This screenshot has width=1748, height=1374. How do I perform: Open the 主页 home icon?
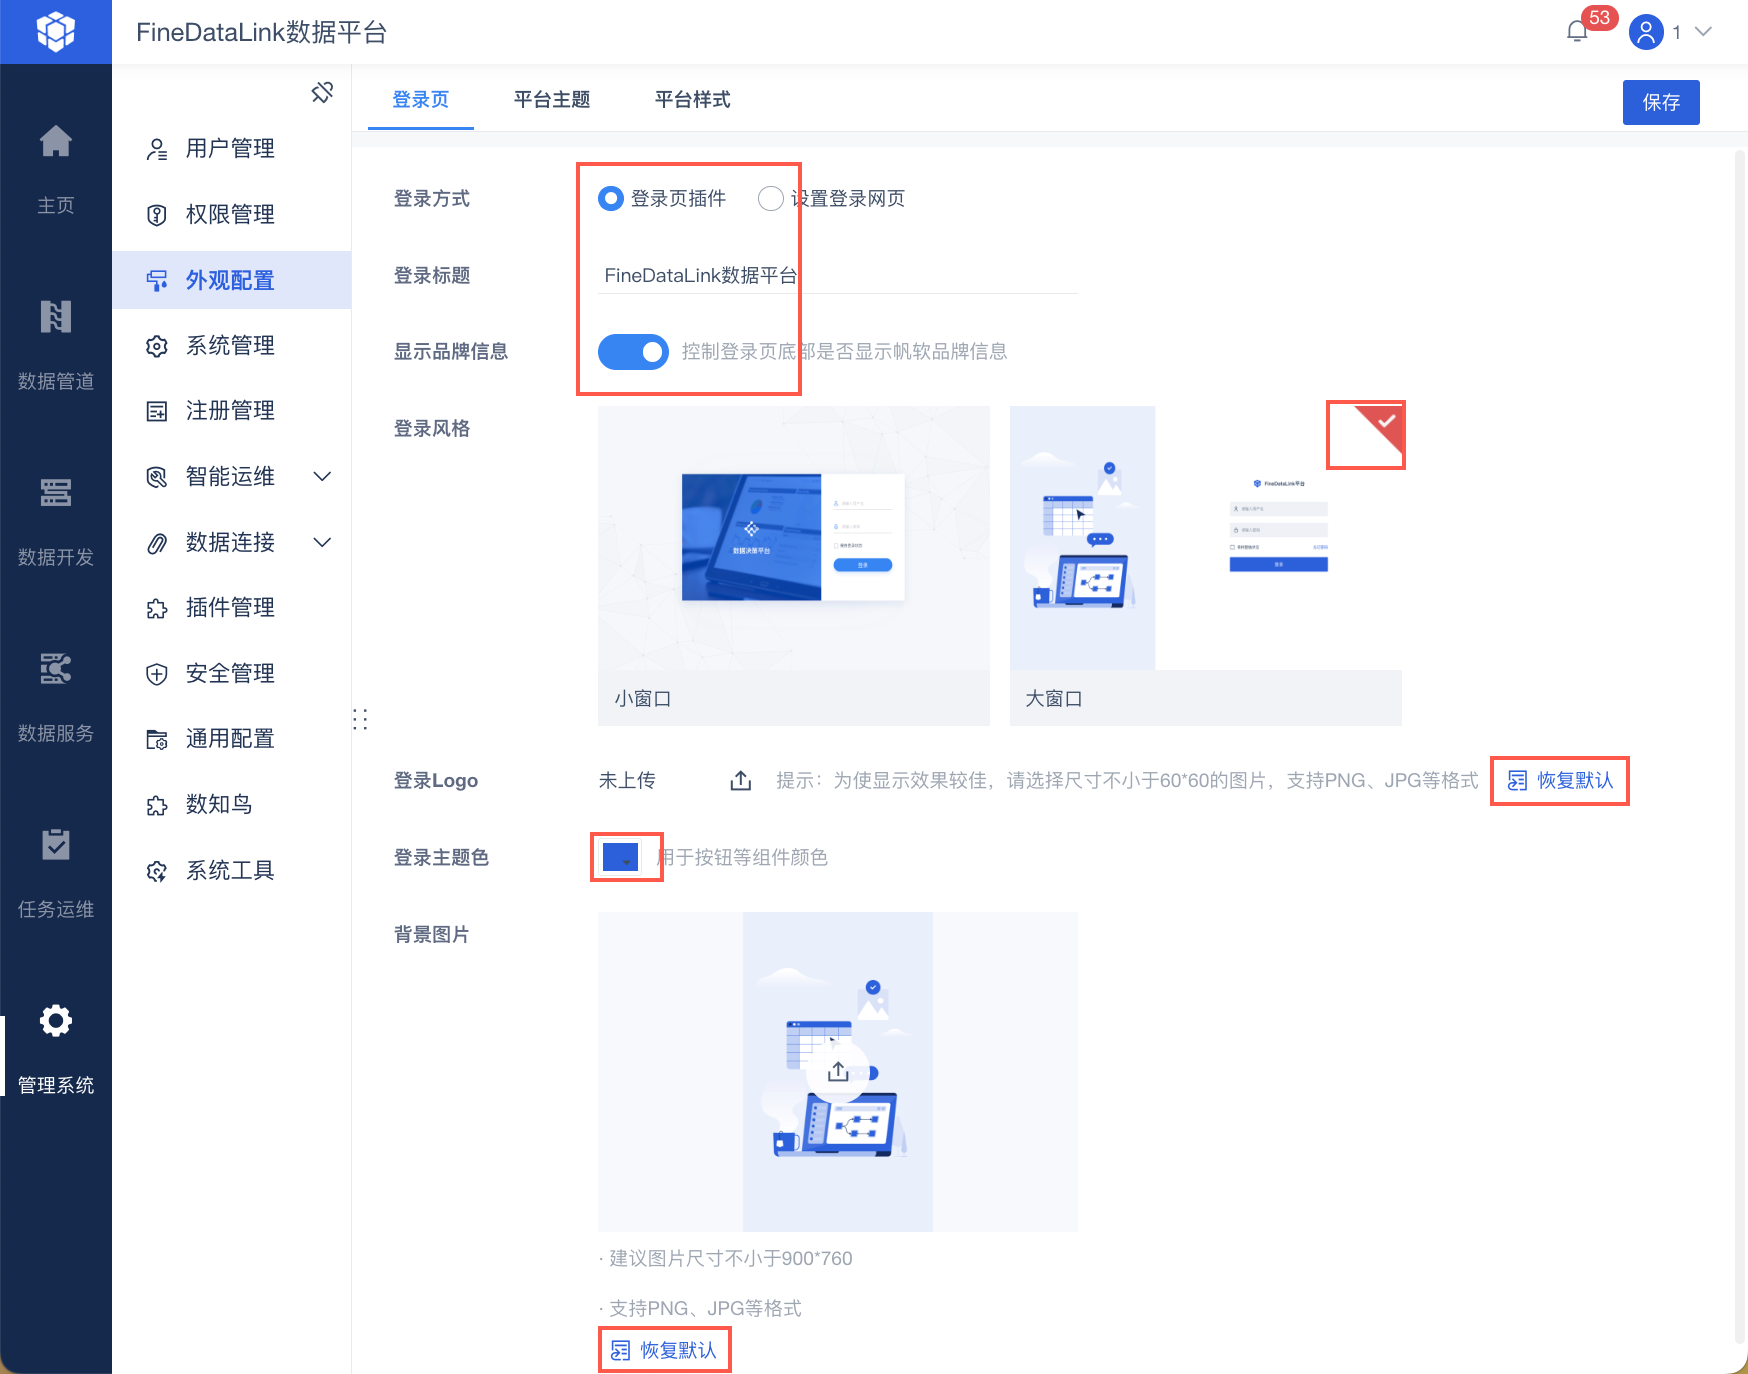pos(56,142)
